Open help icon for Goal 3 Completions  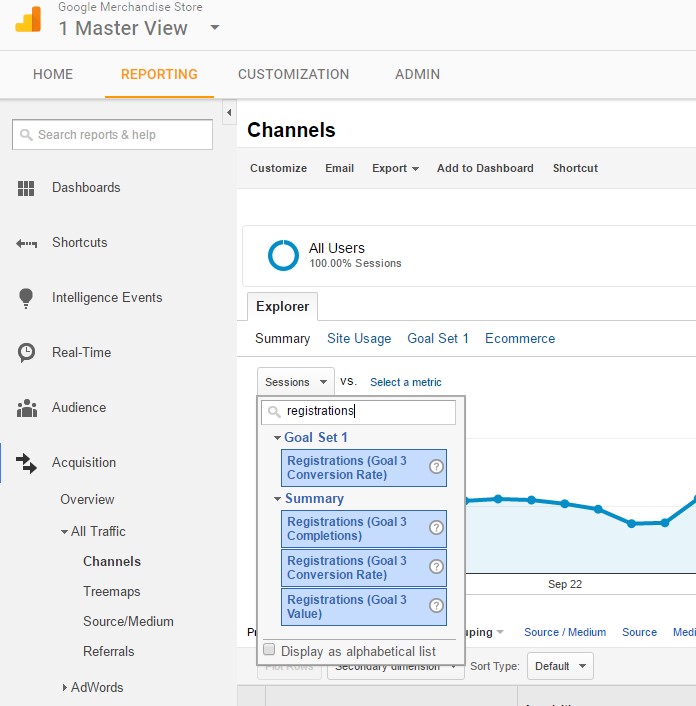pyautogui.click(x=436, y=527)
